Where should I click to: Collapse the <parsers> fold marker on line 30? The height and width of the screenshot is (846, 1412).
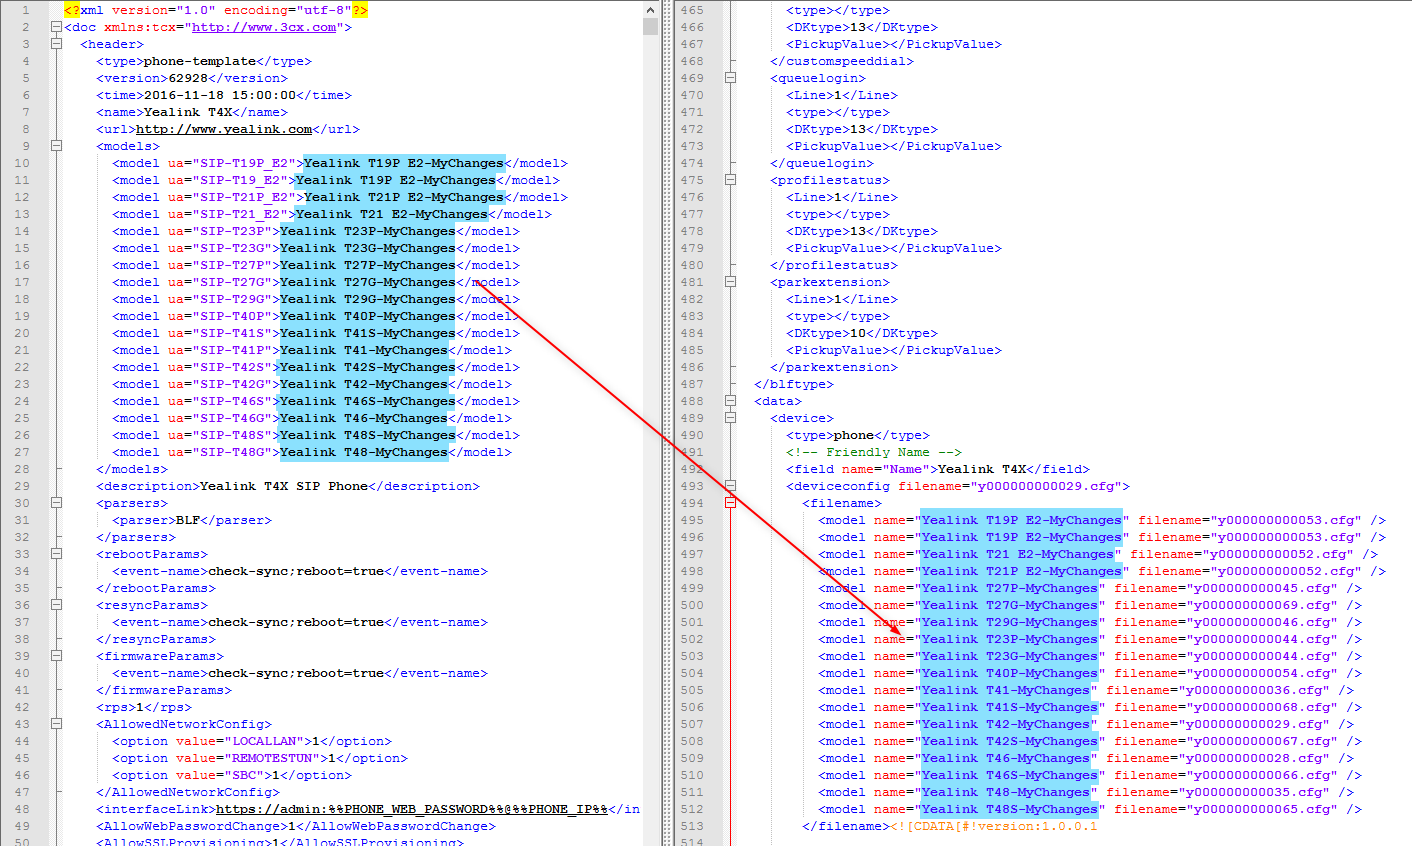pyautogui.click(x=56, y=503)
